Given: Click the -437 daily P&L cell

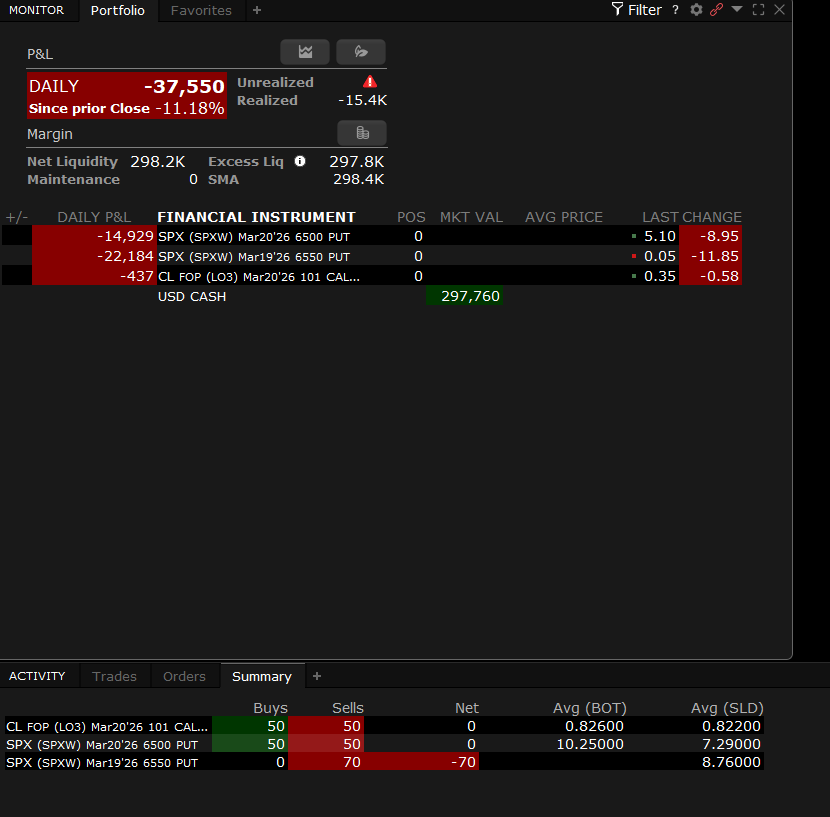Looking at the screenshot, I should 94,276.
